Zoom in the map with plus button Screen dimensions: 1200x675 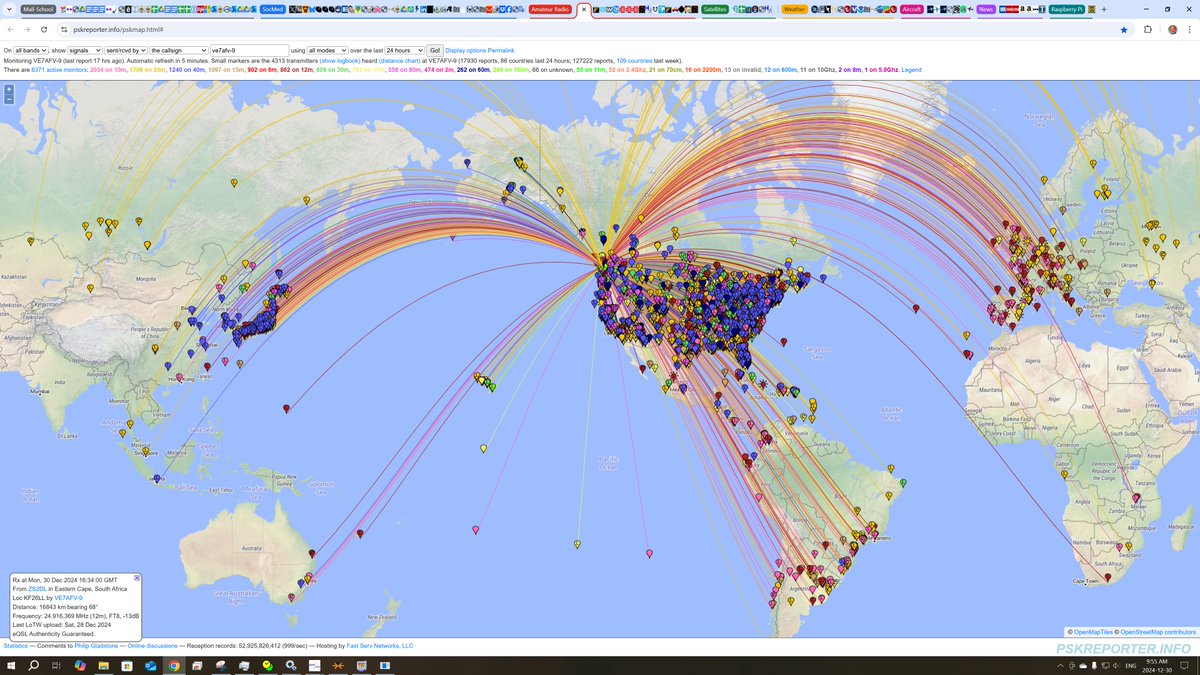pyautogui.click(x=9, y=90)
